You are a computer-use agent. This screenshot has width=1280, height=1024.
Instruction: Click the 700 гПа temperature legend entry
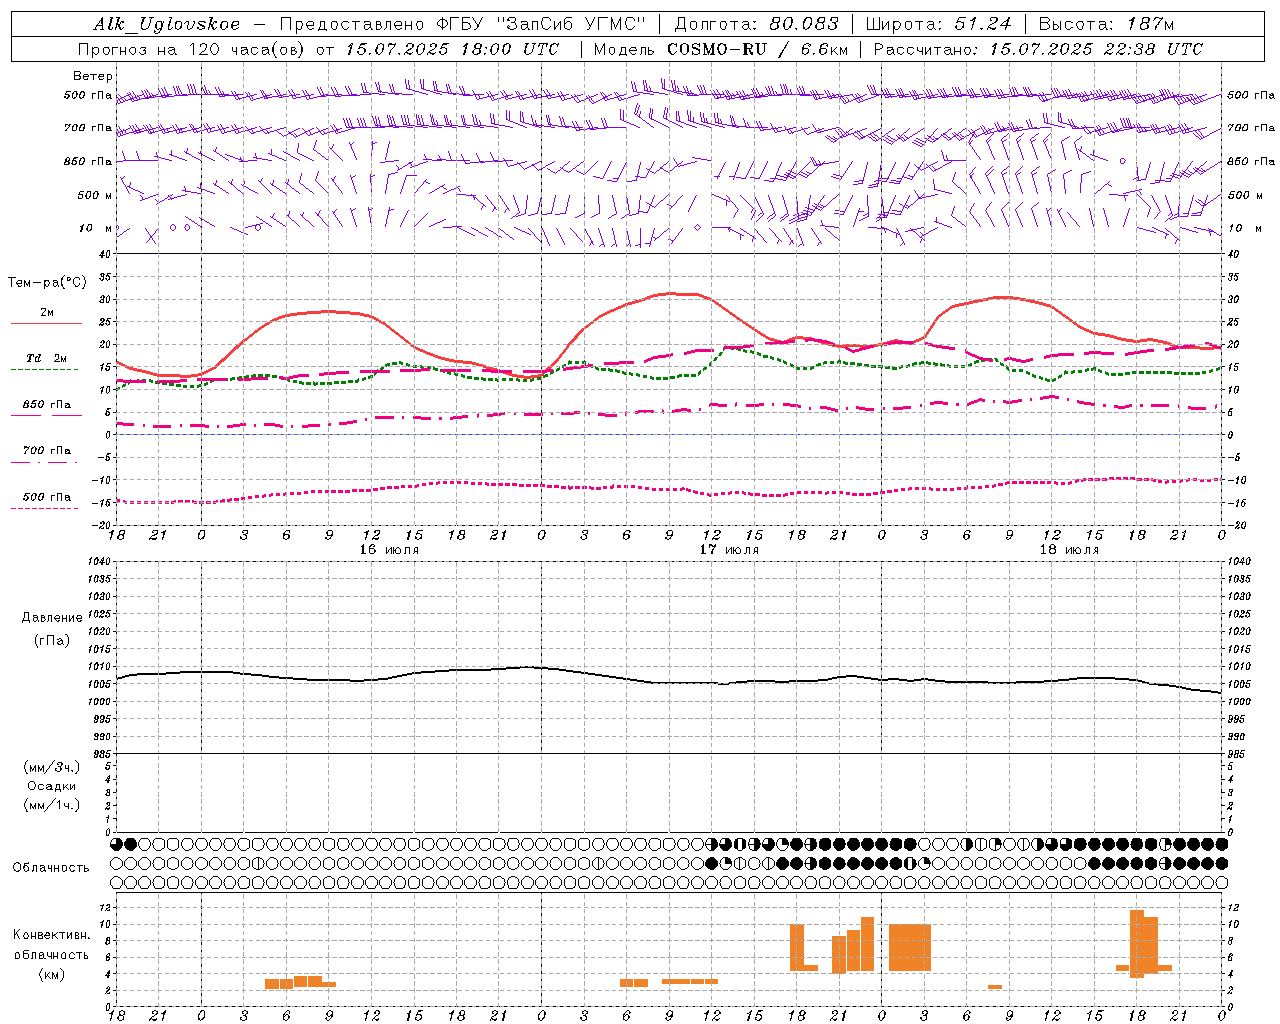click(x=47, y=451)
